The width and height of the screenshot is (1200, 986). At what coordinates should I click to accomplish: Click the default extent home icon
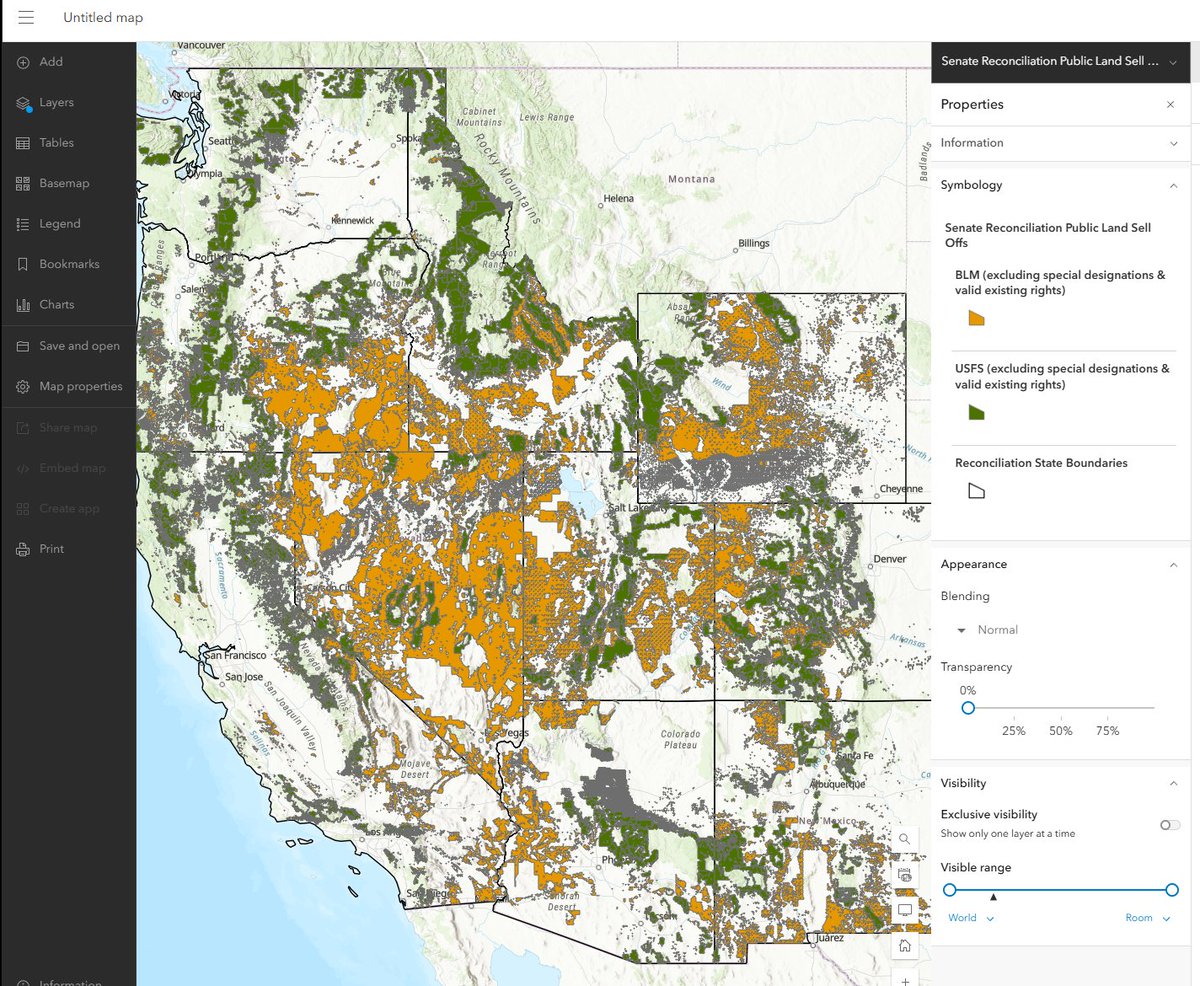tap(904, 945)
